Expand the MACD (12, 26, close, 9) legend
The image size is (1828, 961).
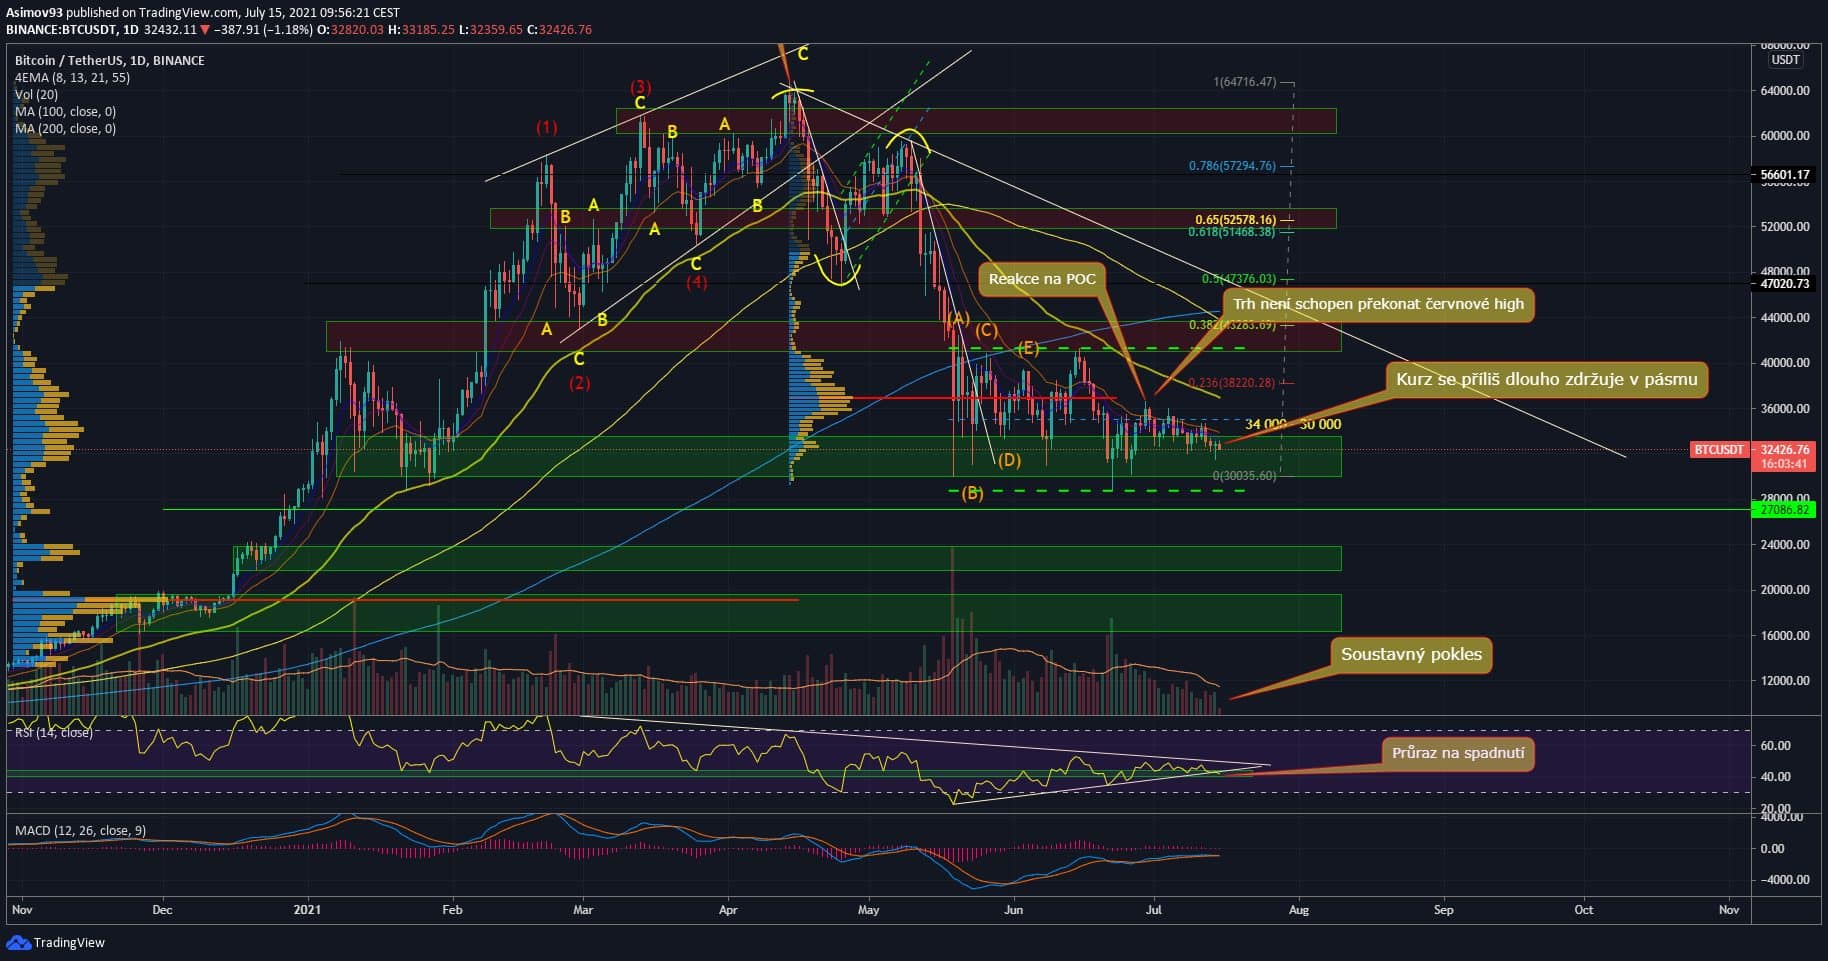coord(80,831)
